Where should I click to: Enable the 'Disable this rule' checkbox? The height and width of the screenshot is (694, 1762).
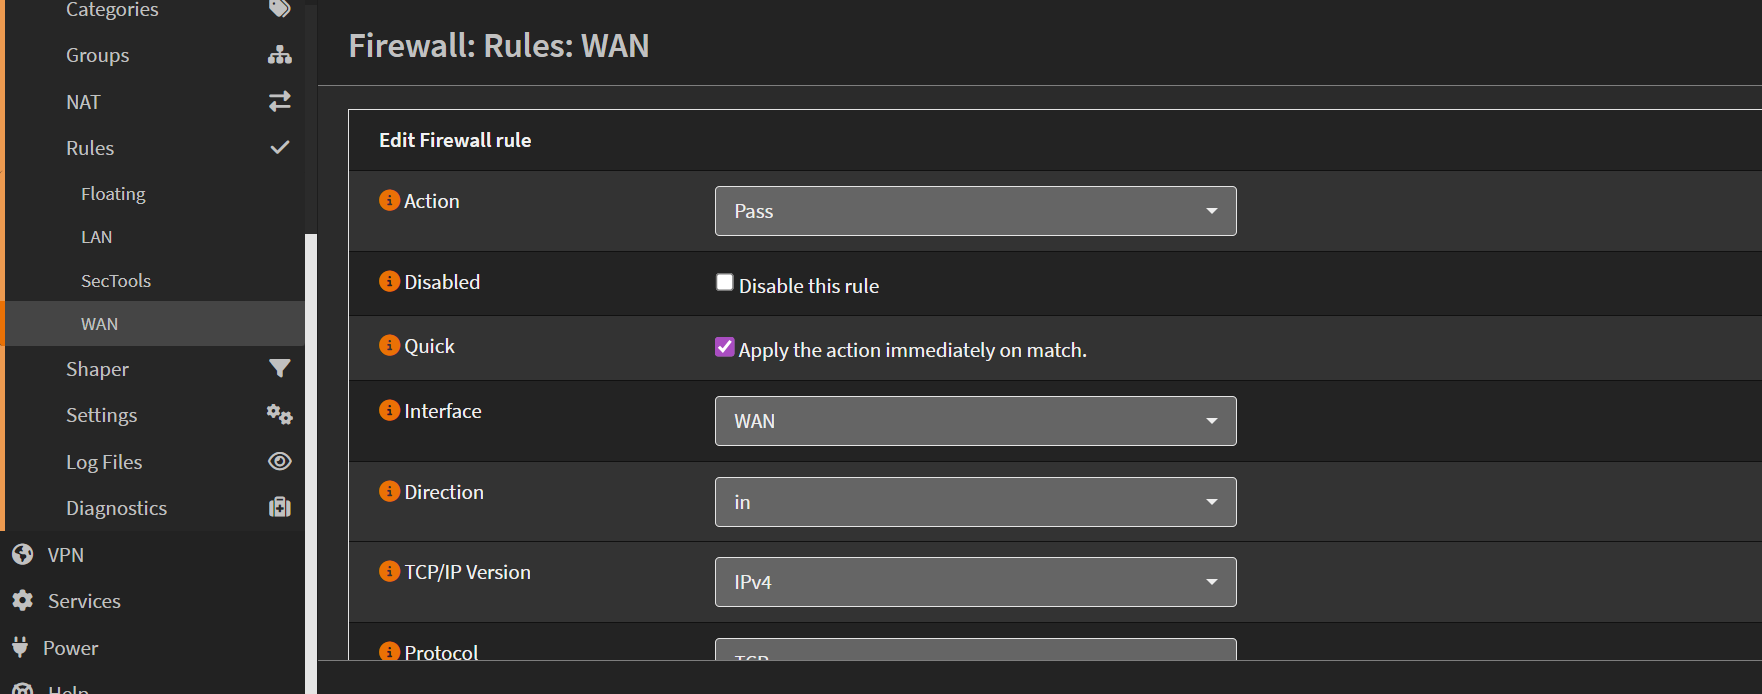point(725,283)
